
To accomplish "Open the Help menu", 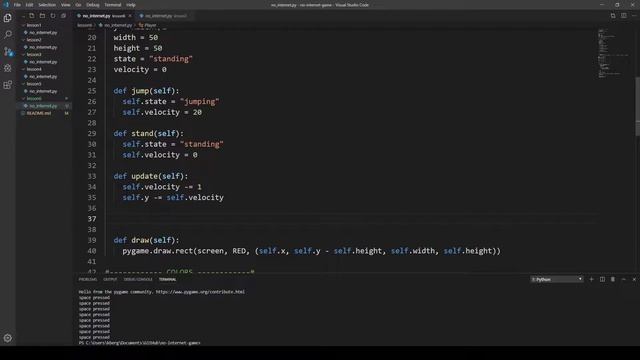I will pos(131,5).
